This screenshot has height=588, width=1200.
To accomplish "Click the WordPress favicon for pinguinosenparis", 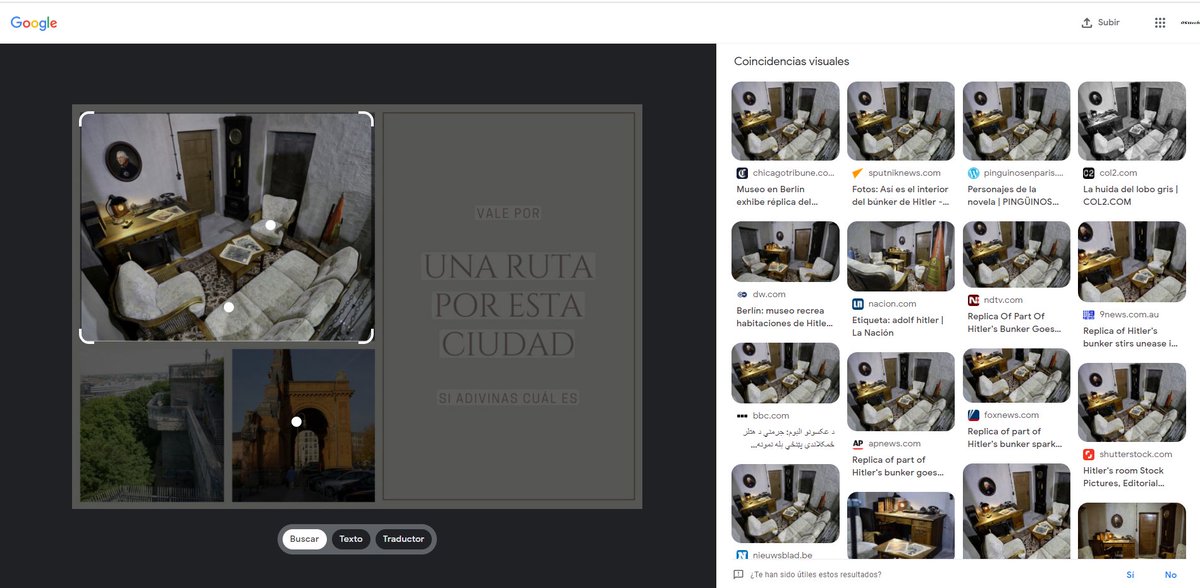I will click(x=974, y=173).
